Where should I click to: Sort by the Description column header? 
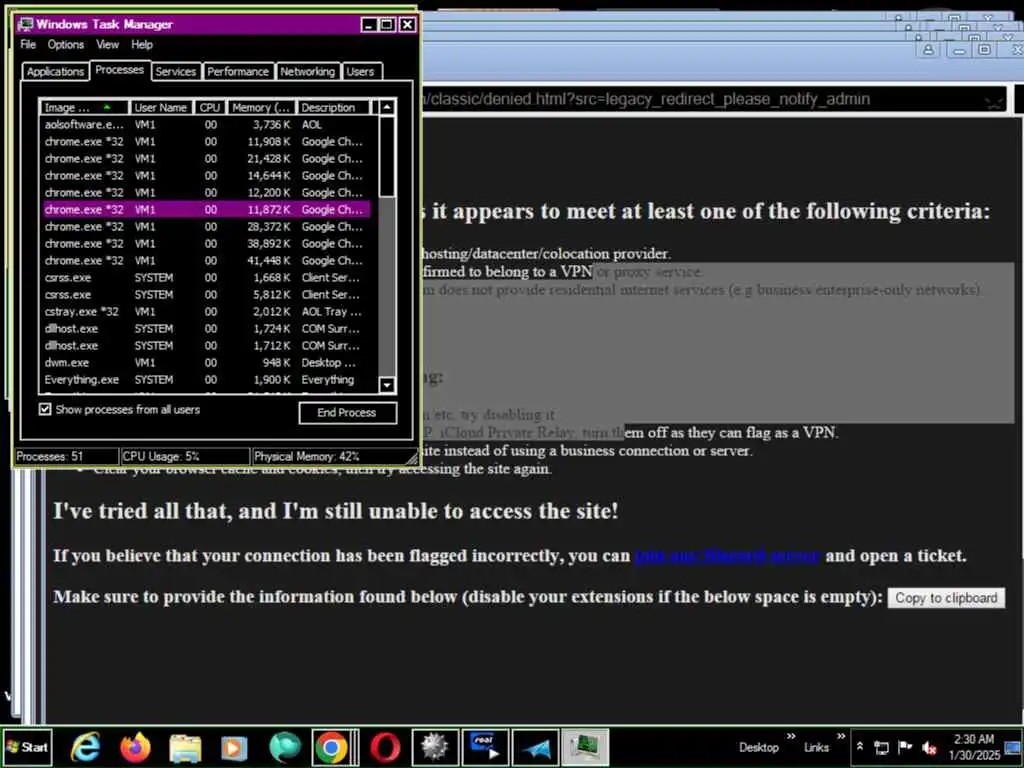tap(334, 108)
